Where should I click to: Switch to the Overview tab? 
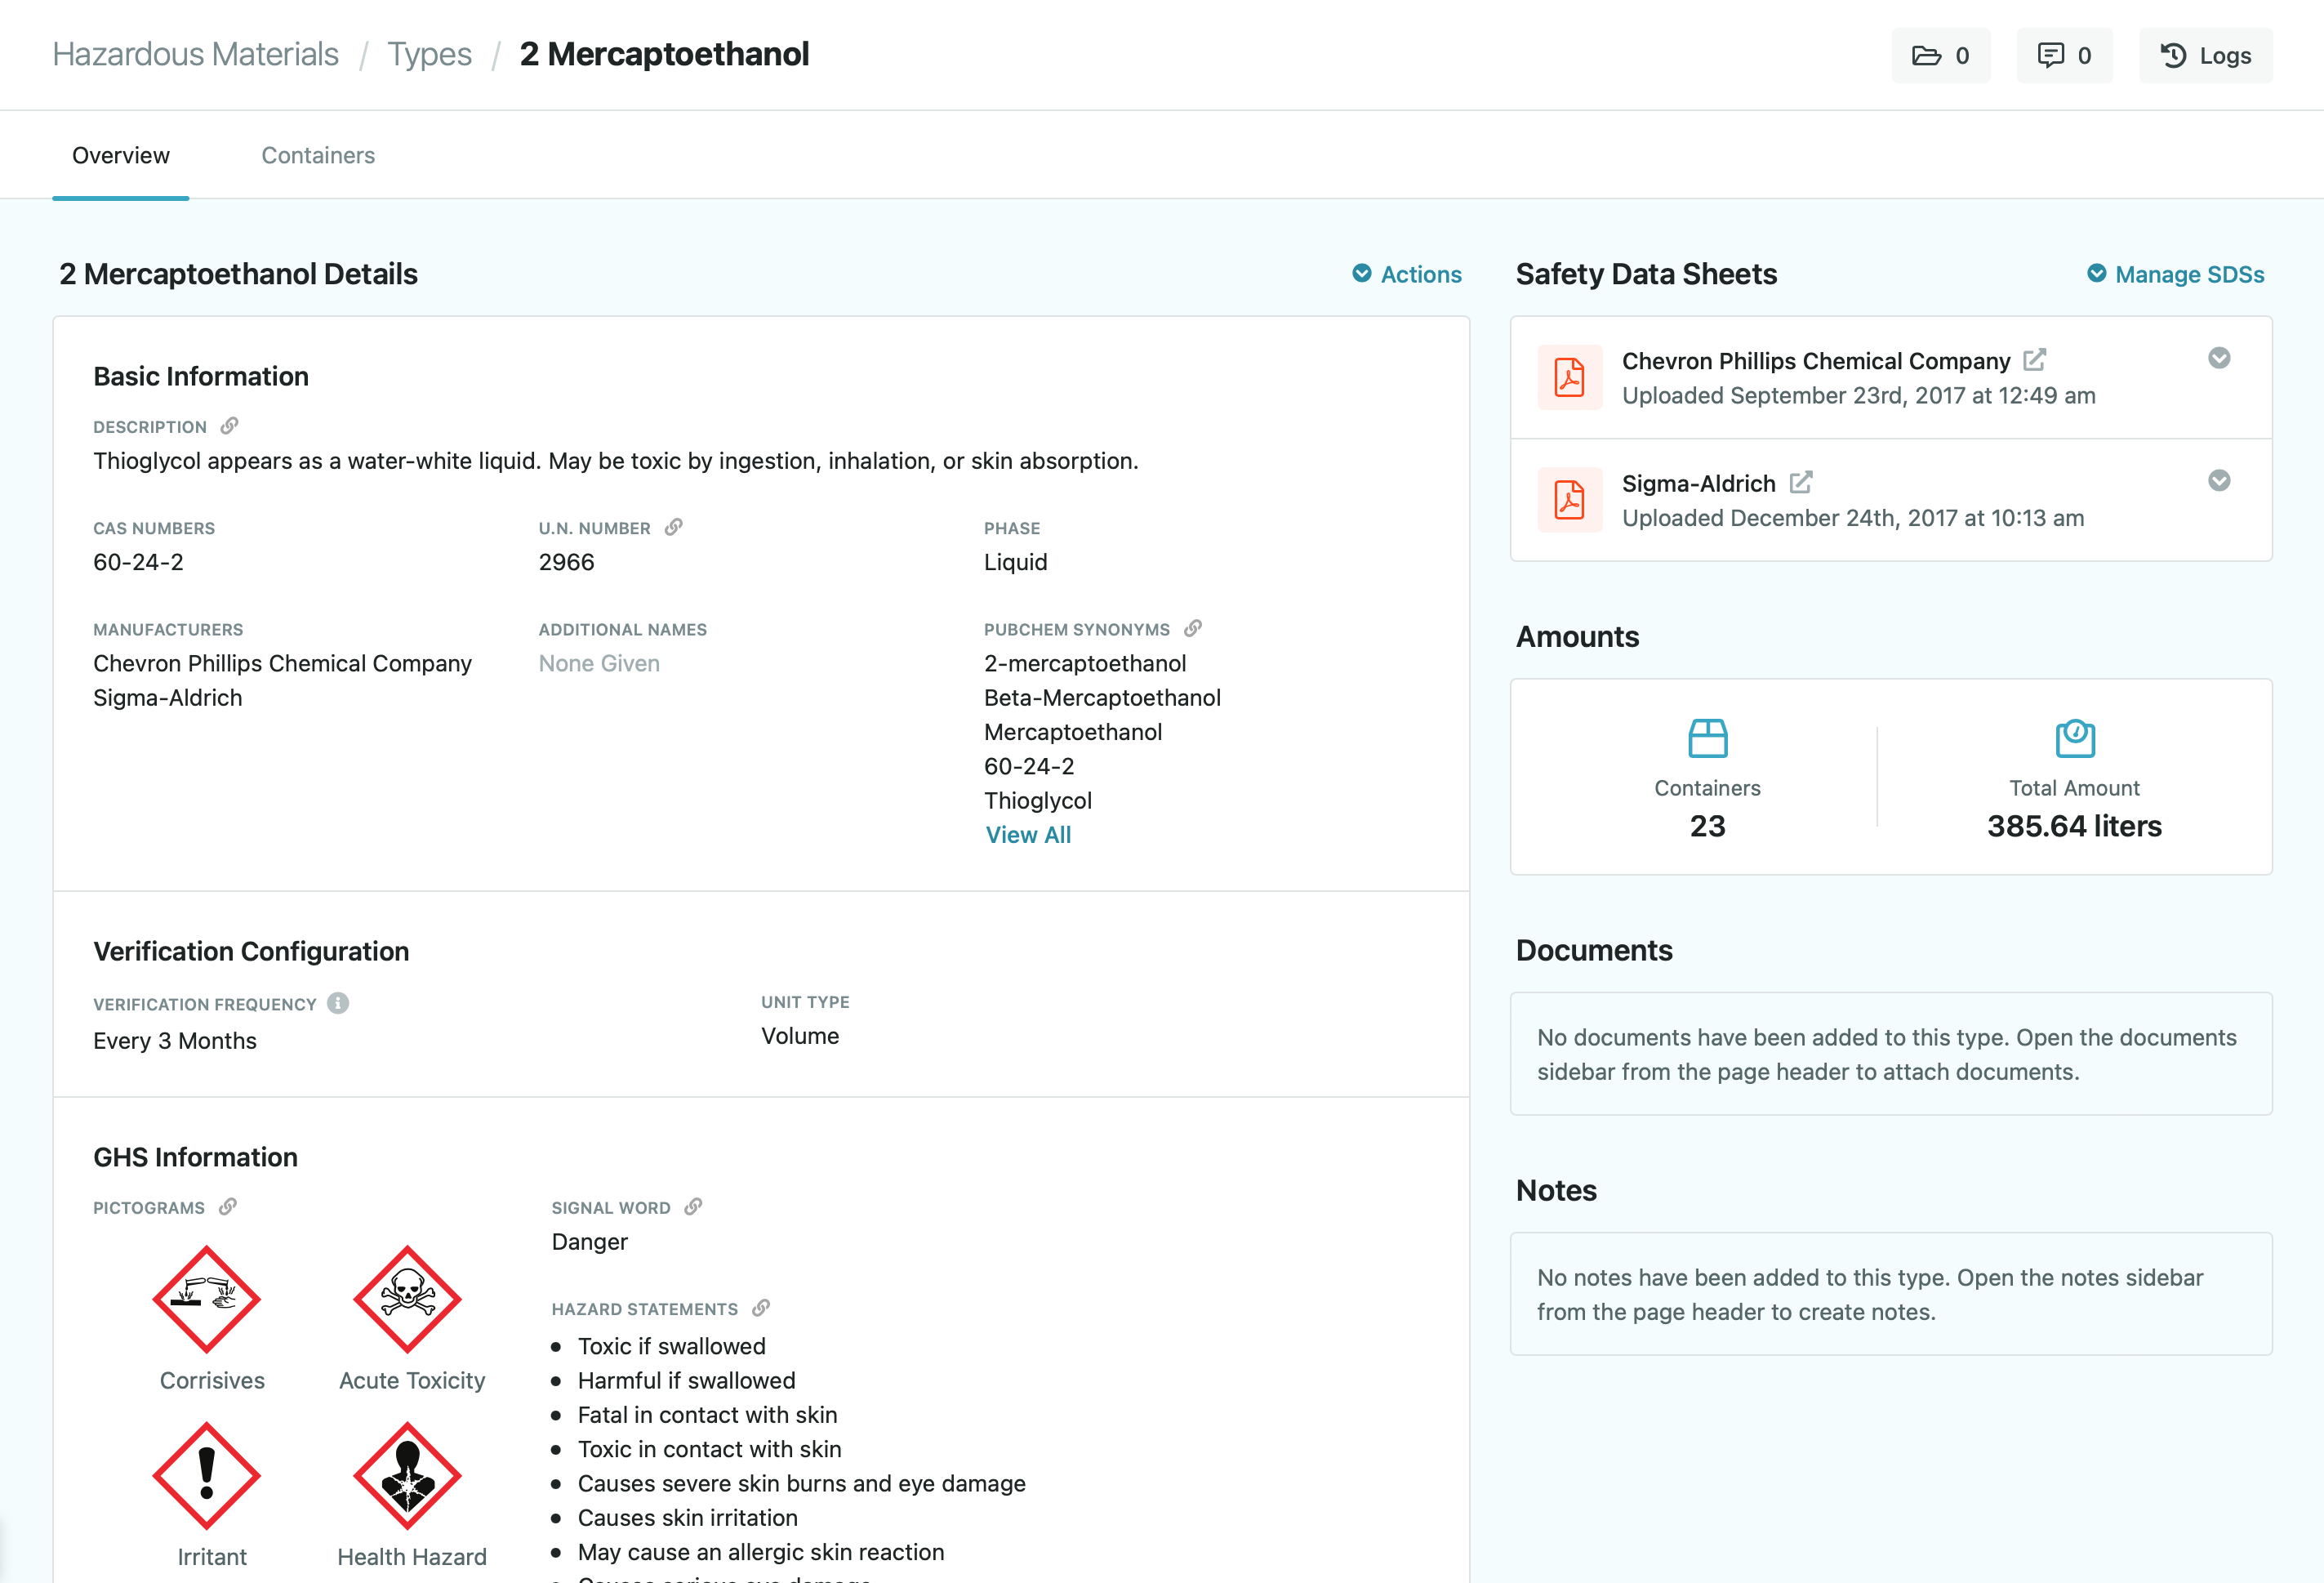[120, 155]
